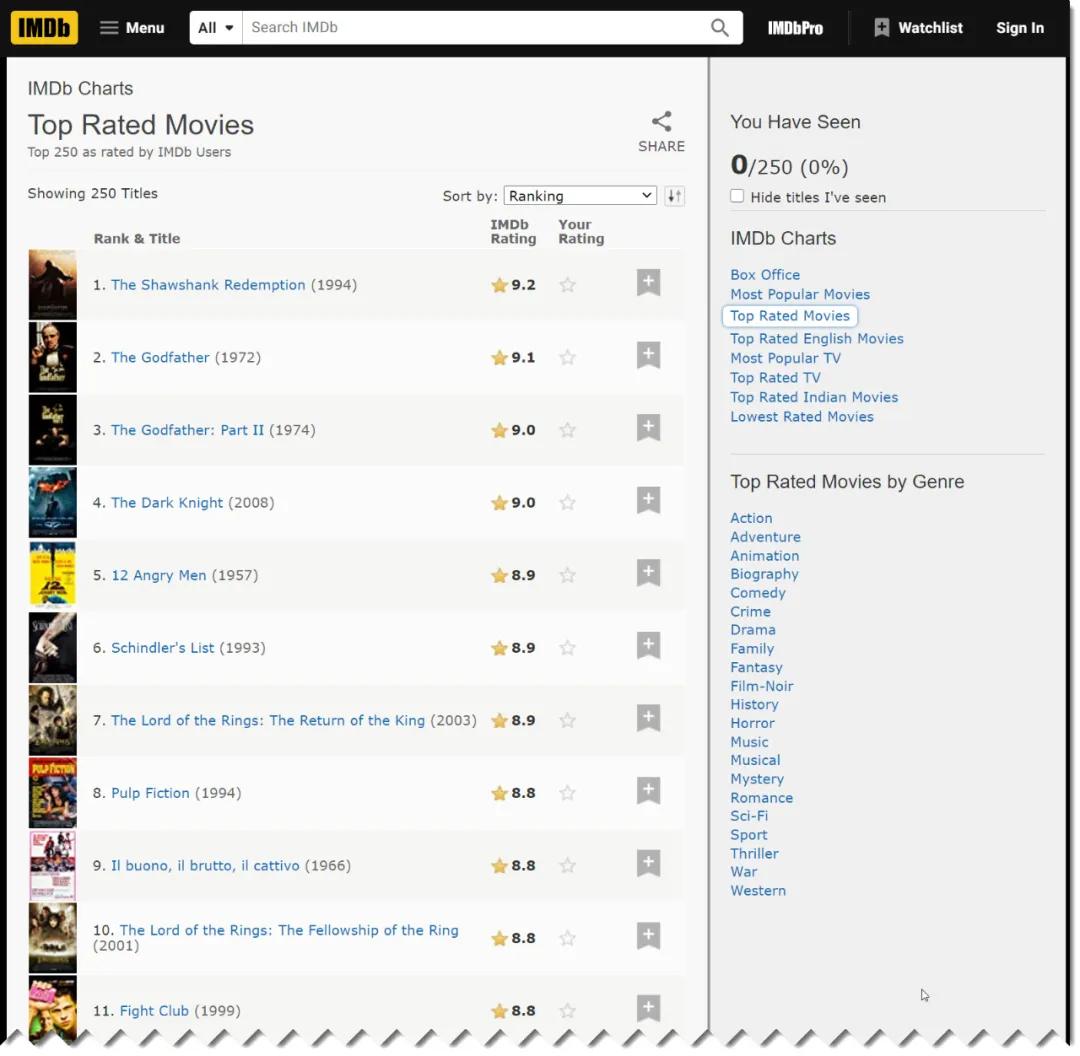Open IMDbPro link
This screenshot has height=1056, width=1080.
pyautogui.click(x=796, y=28)
